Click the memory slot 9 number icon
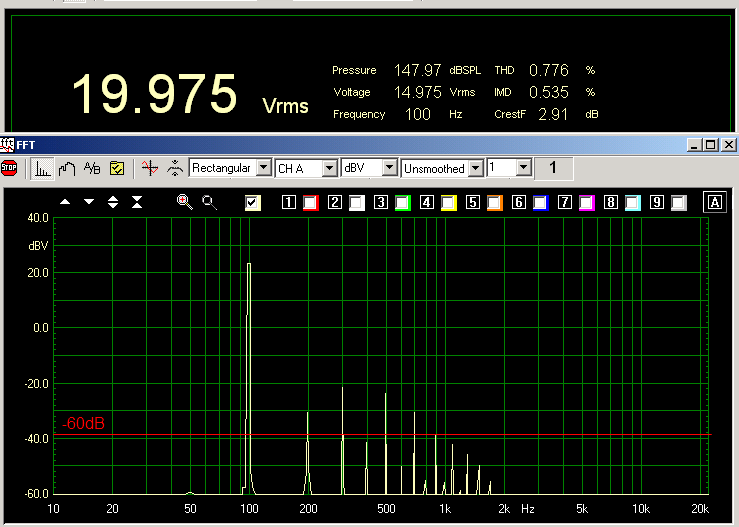Screen dimensions: 739x527 [x=657, y=202]
